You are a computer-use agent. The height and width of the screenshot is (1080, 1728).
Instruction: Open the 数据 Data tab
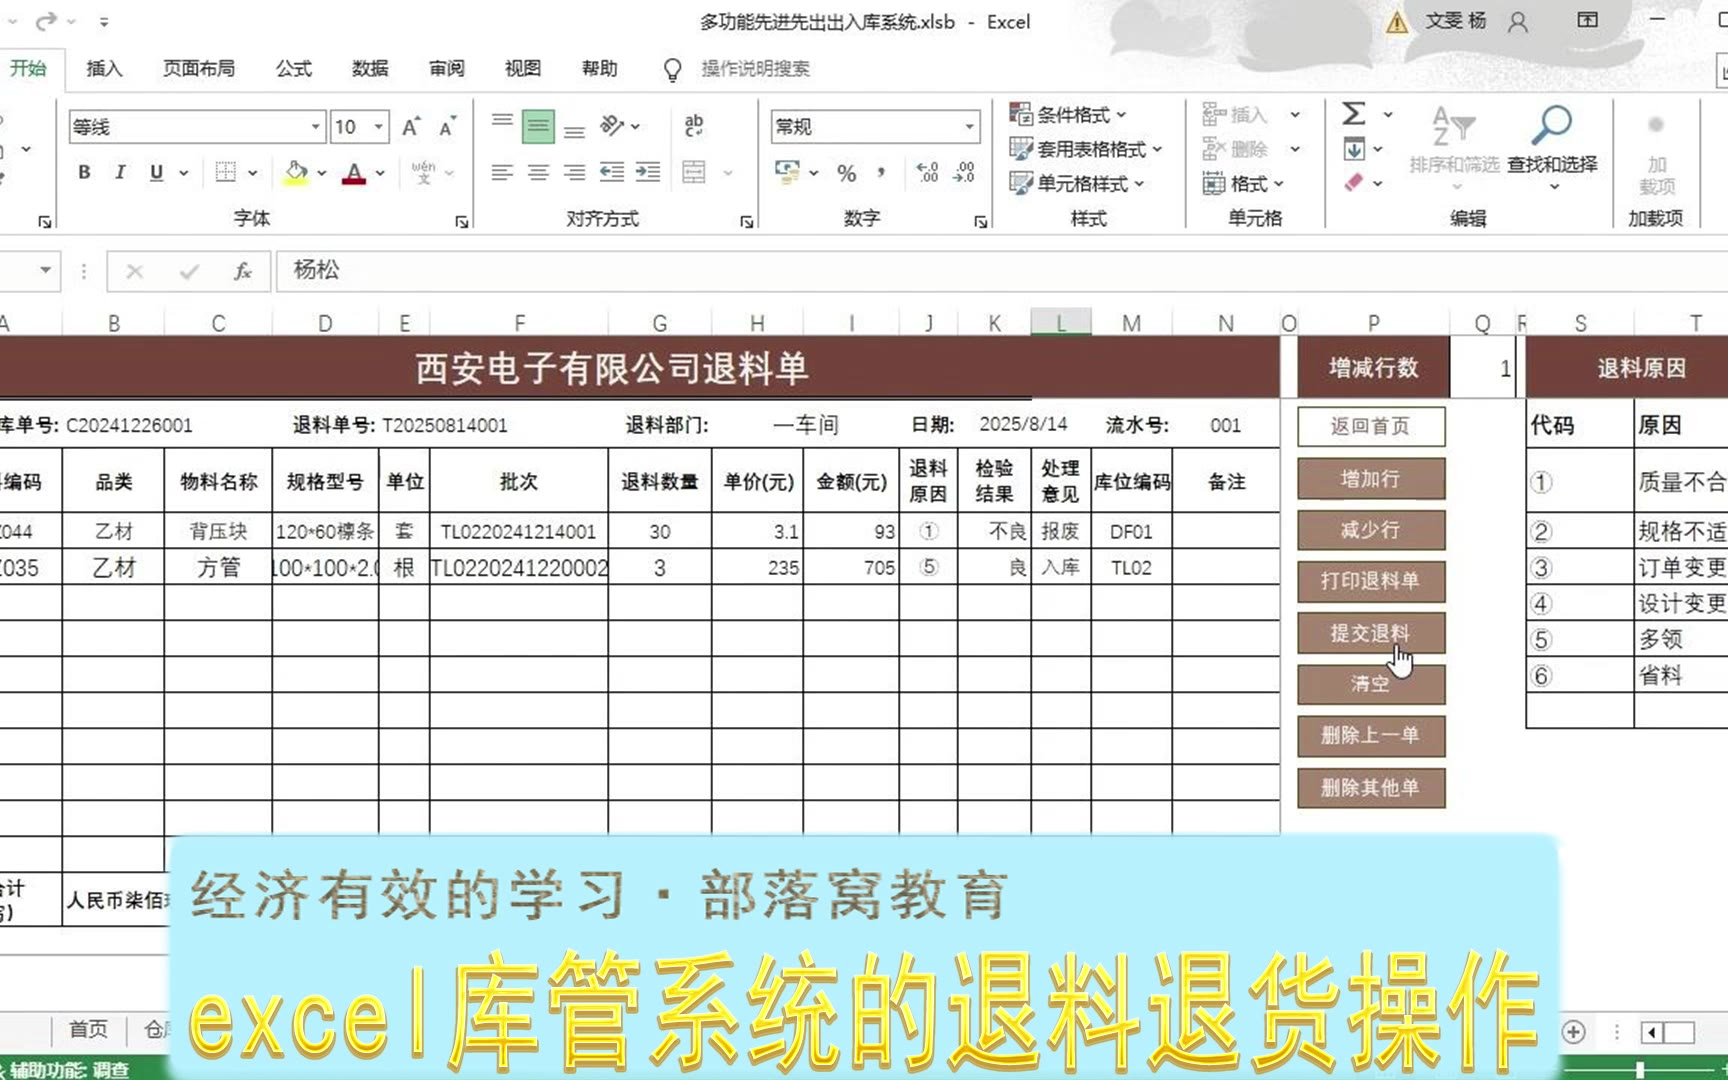click(x=370, y=68)
